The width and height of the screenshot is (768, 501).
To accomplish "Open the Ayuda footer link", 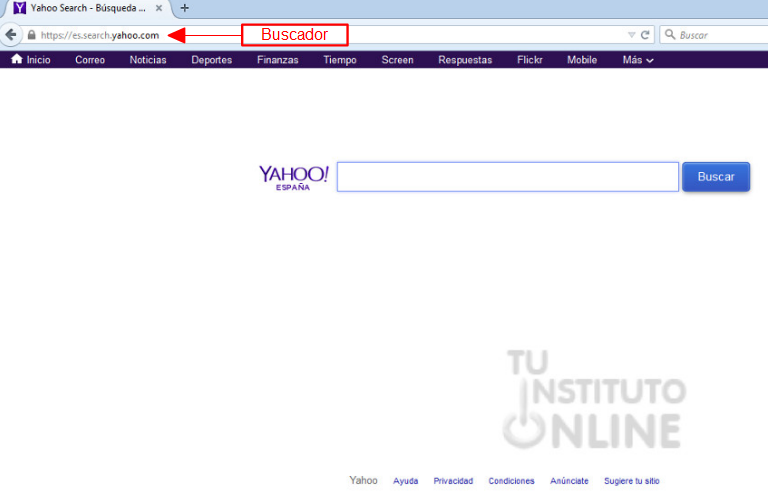I will (x=406, y=481).
